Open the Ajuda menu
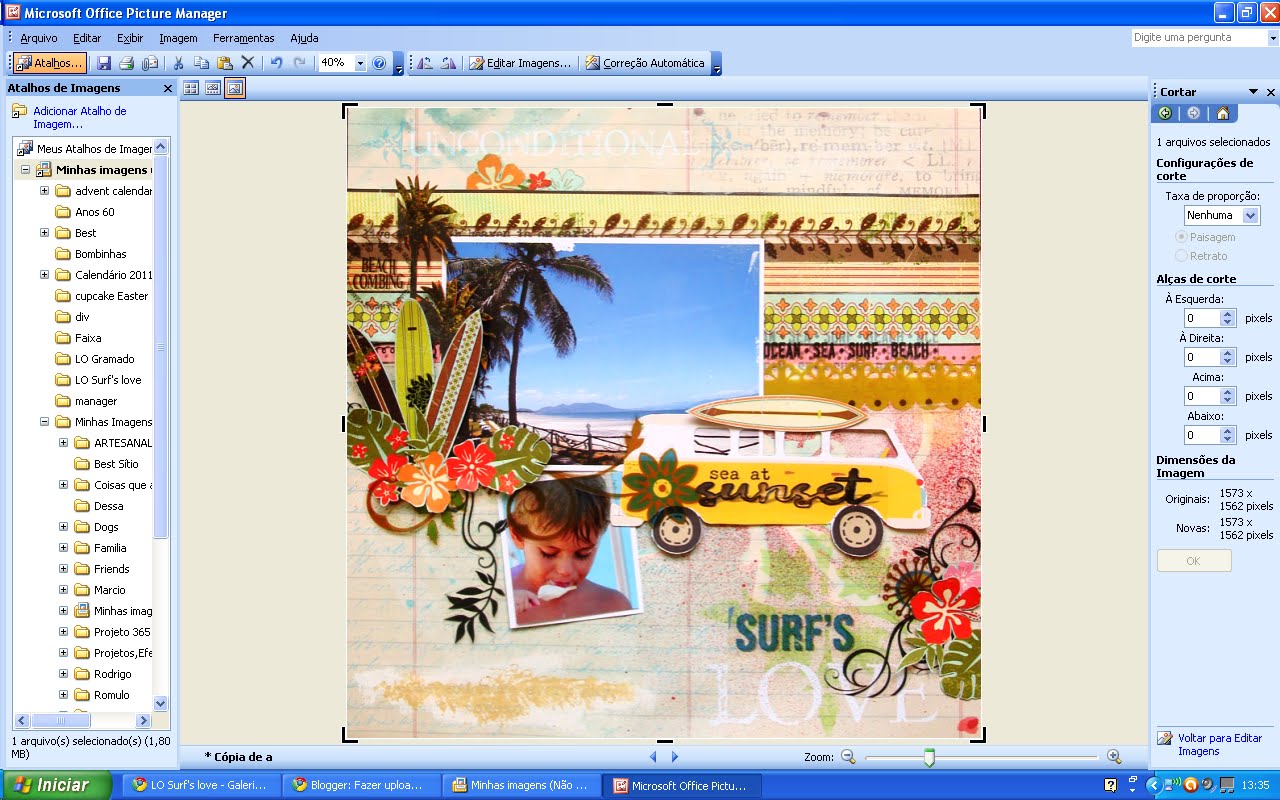 [304, 38]
